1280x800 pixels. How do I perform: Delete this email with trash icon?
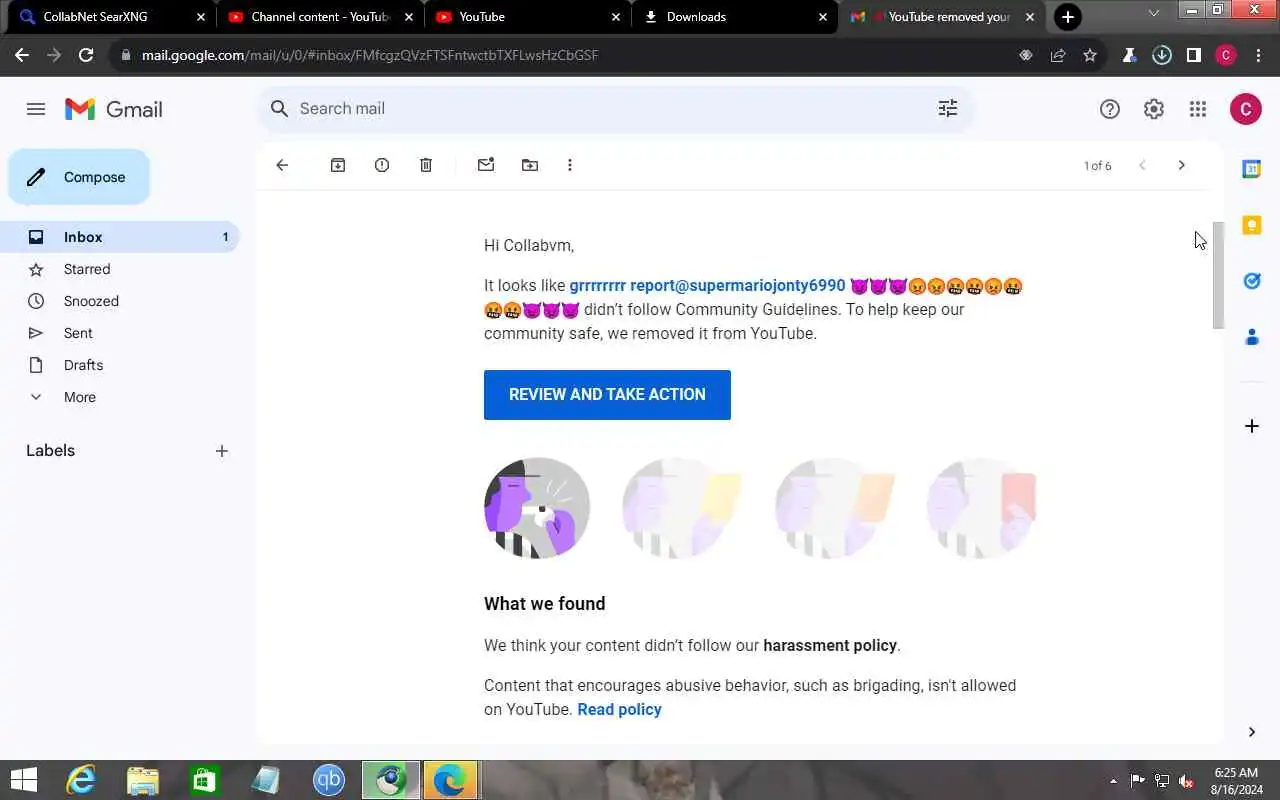[426, 165]
